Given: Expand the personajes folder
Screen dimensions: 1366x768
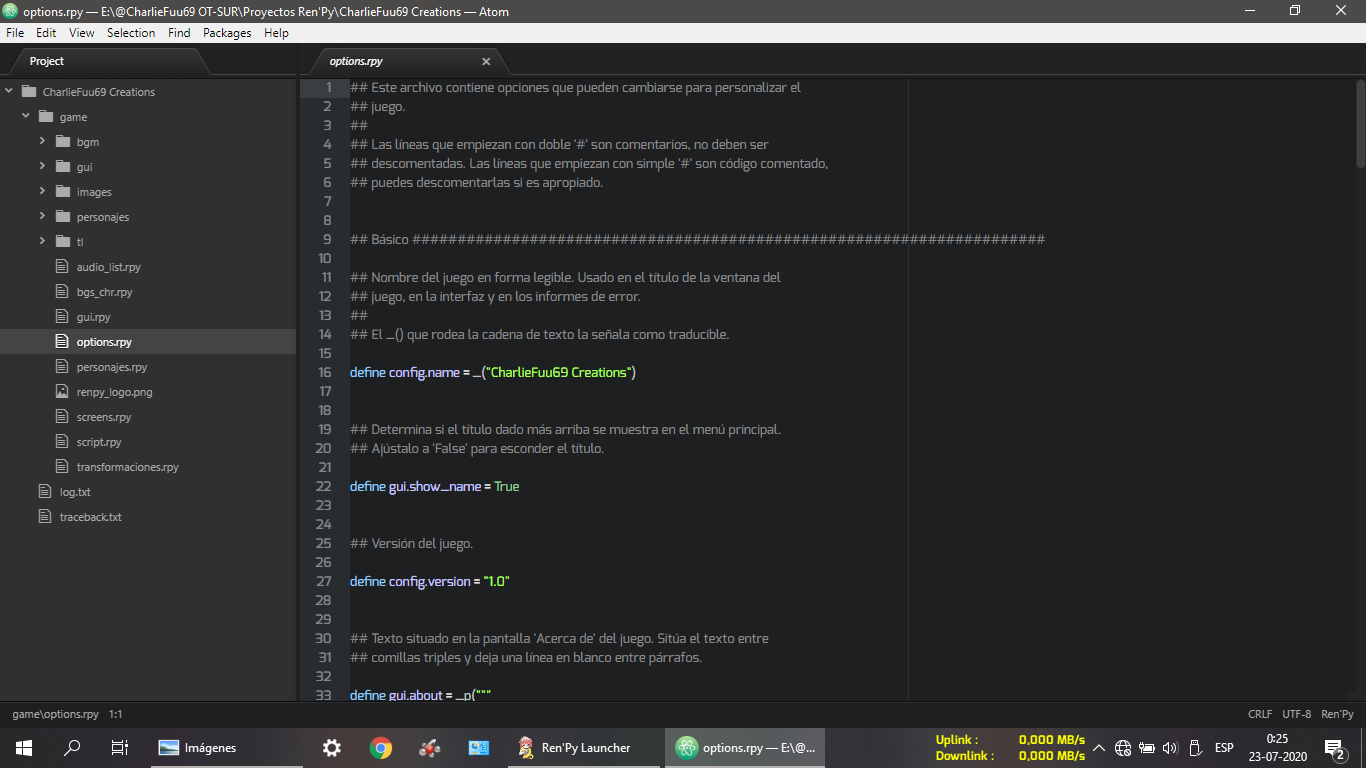Looking at the screenshot, I should click(42, 216).
